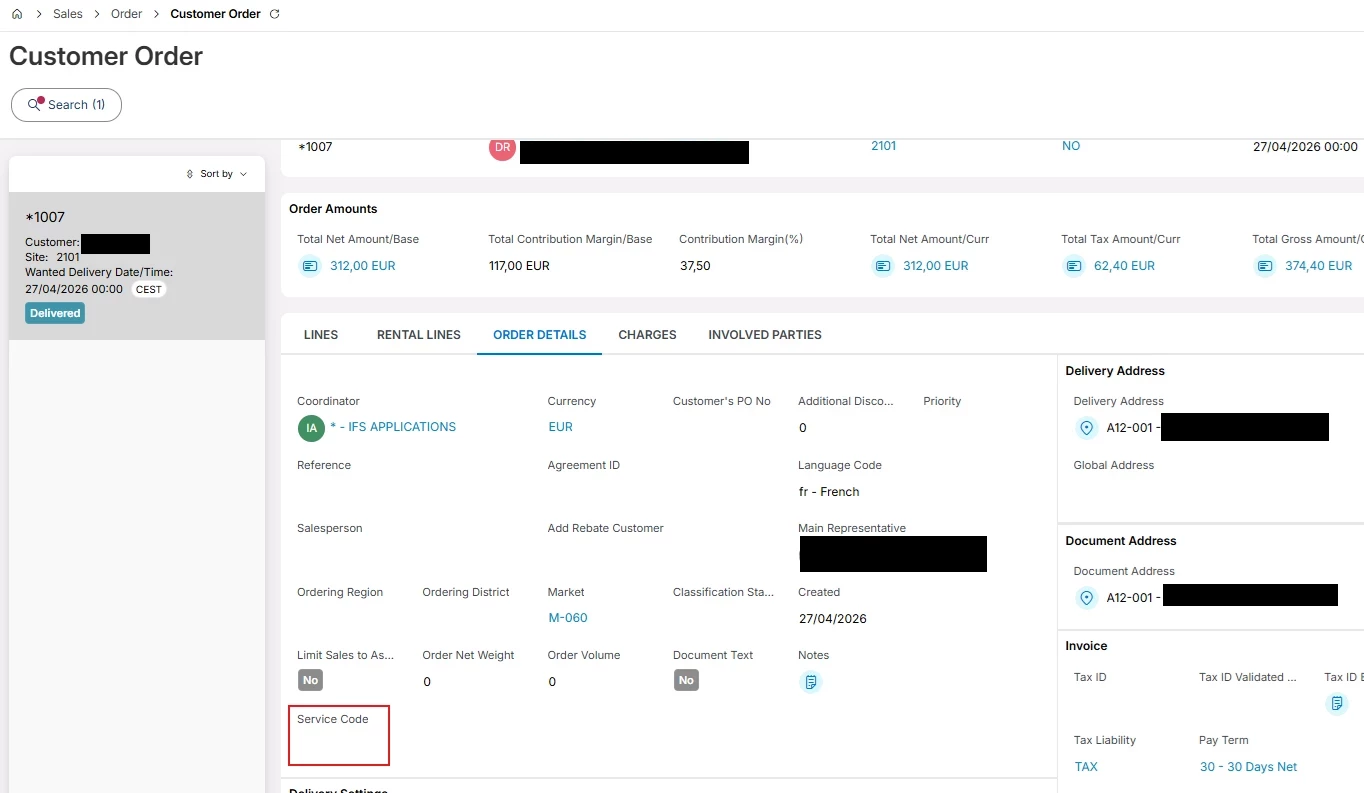Click the Delivery Address location pin icon

(x=1086, y=428)
